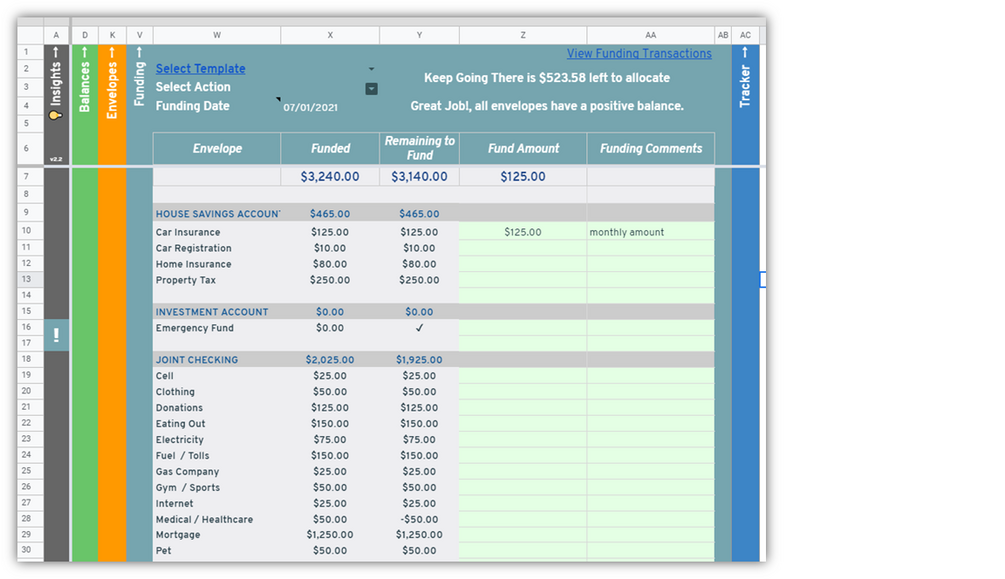Click the Funding Date 07/01/2021 field

(x=310, y=108)
